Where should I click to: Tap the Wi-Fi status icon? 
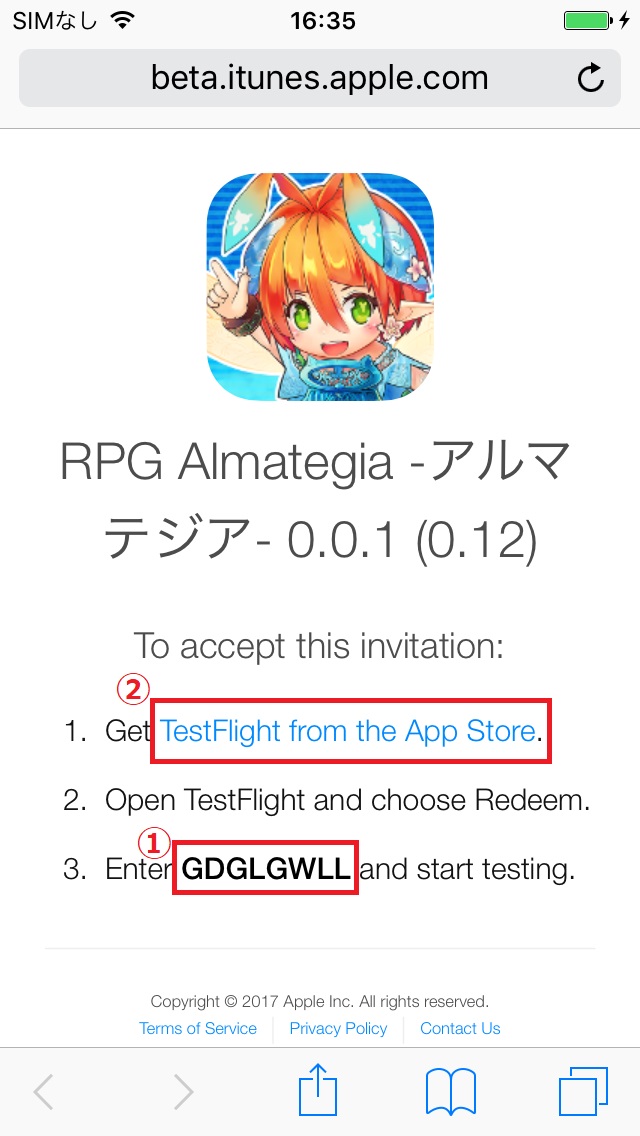[124, 20]
